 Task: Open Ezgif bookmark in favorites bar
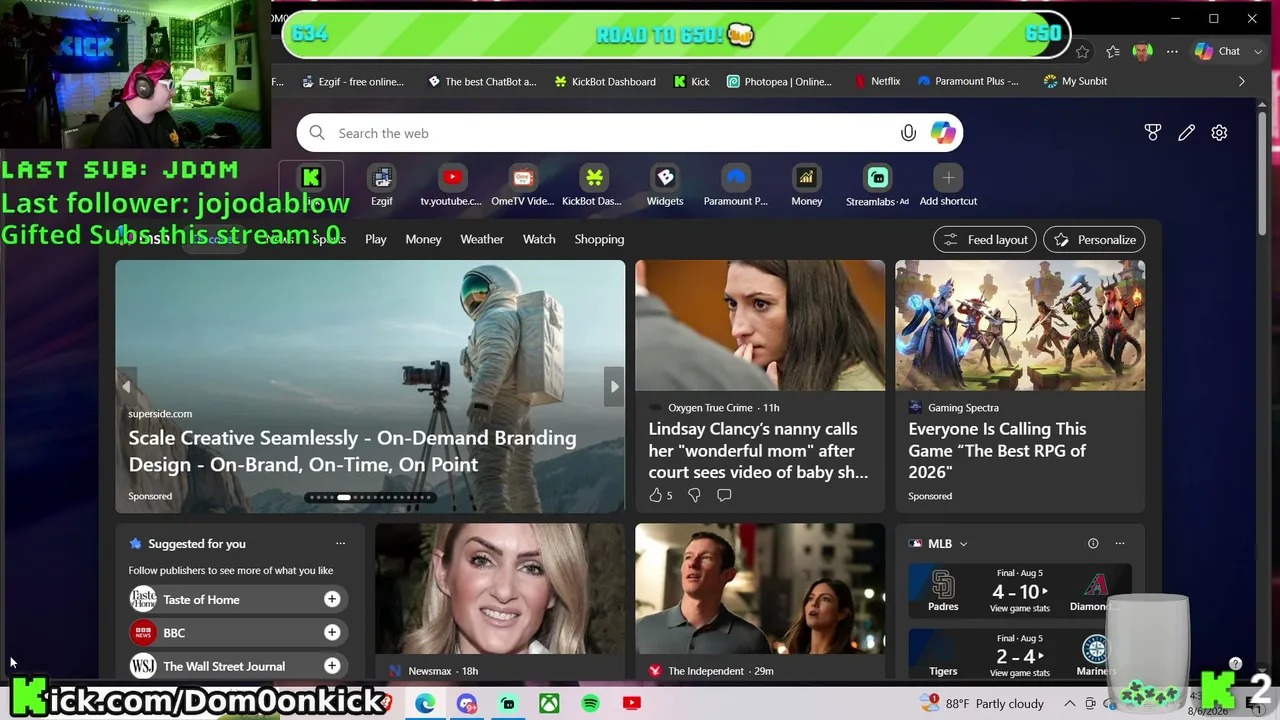click(351, 81)
